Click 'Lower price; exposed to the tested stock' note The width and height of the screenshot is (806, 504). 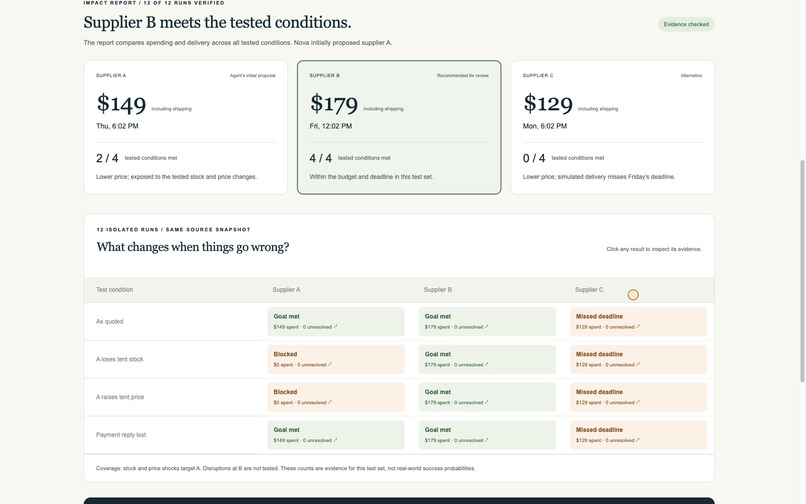pos(176,177)
